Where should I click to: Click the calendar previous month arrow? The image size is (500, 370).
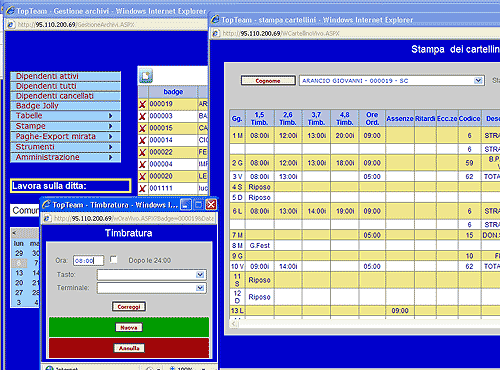(14, 233)
